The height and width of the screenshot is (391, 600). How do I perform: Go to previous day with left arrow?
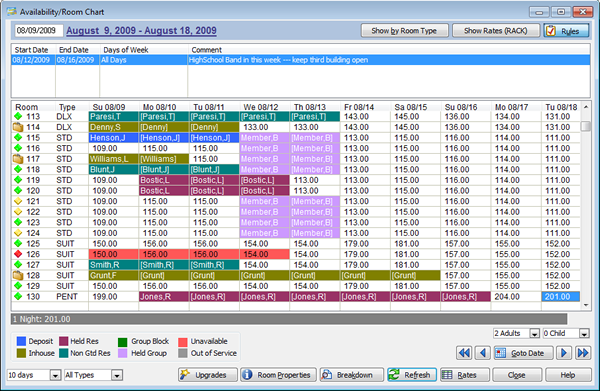click(483, 353)
